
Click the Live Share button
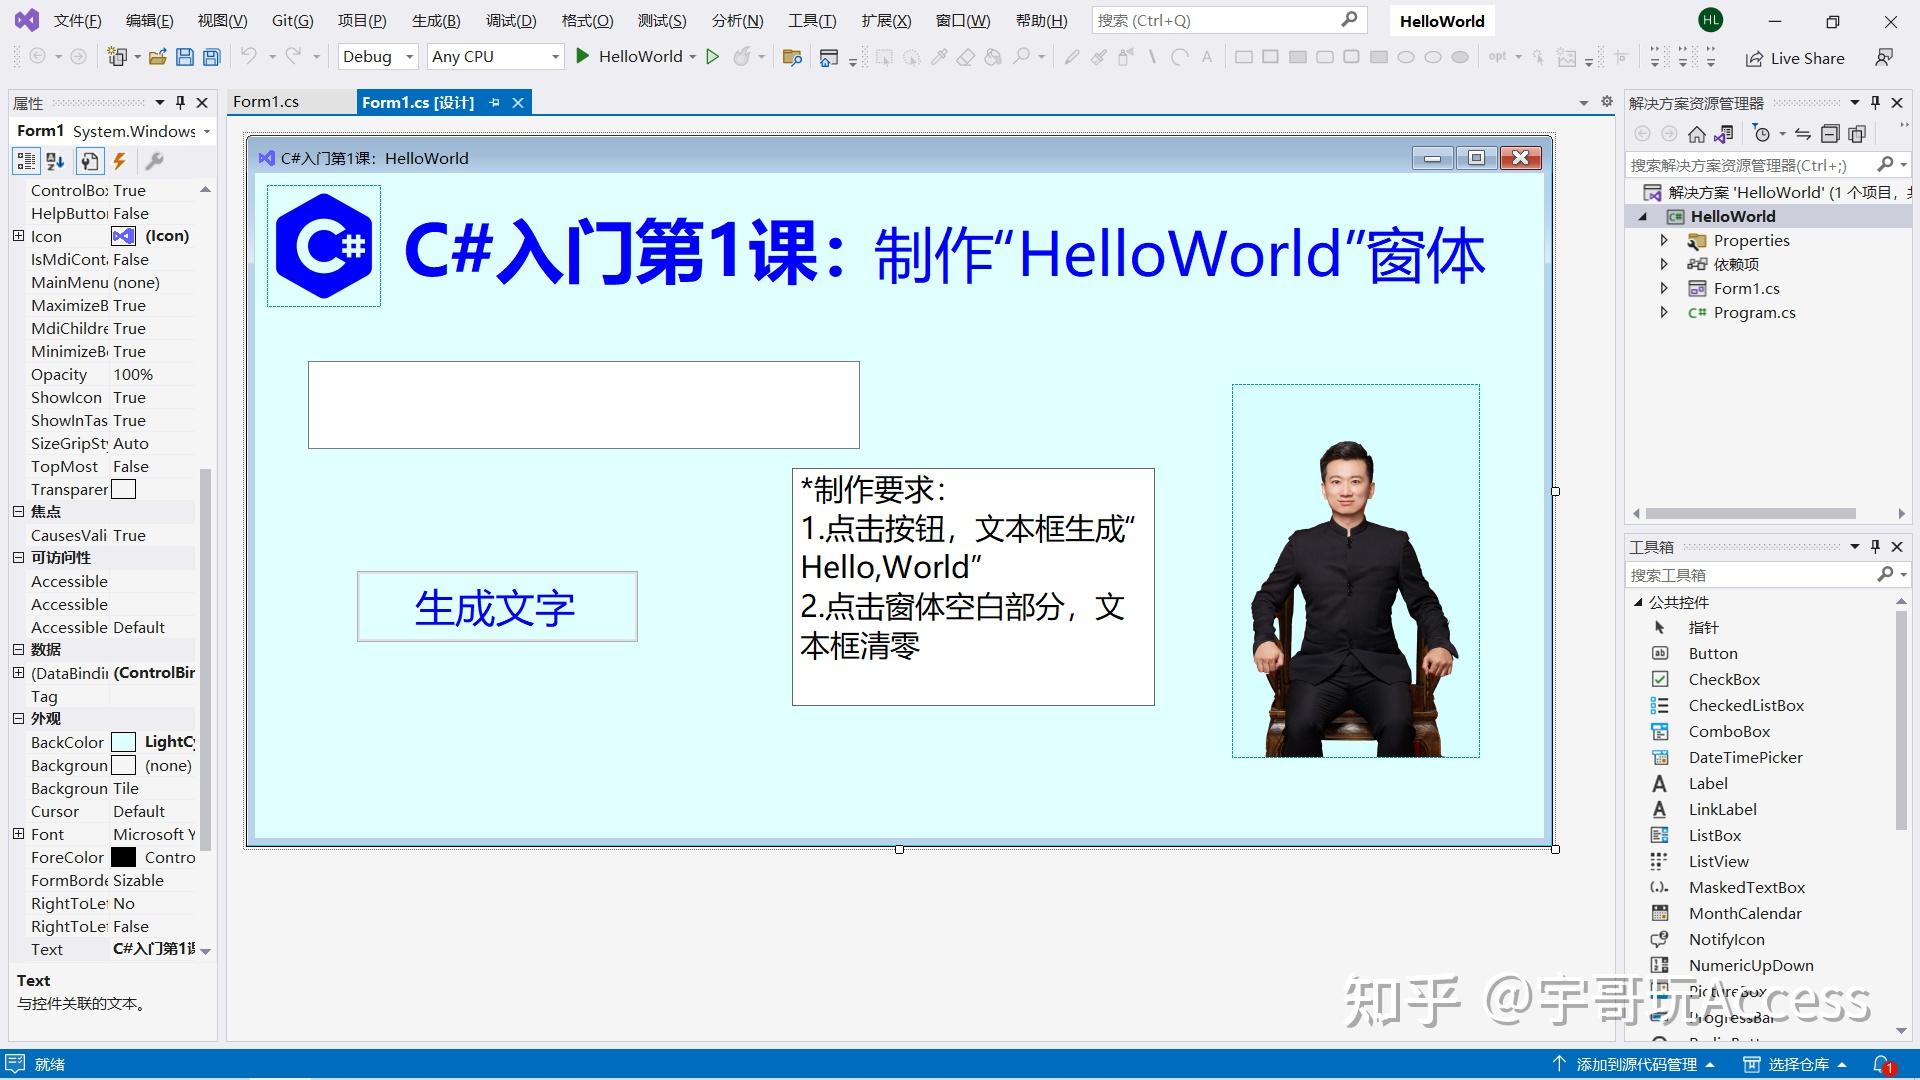point(1795,58)
